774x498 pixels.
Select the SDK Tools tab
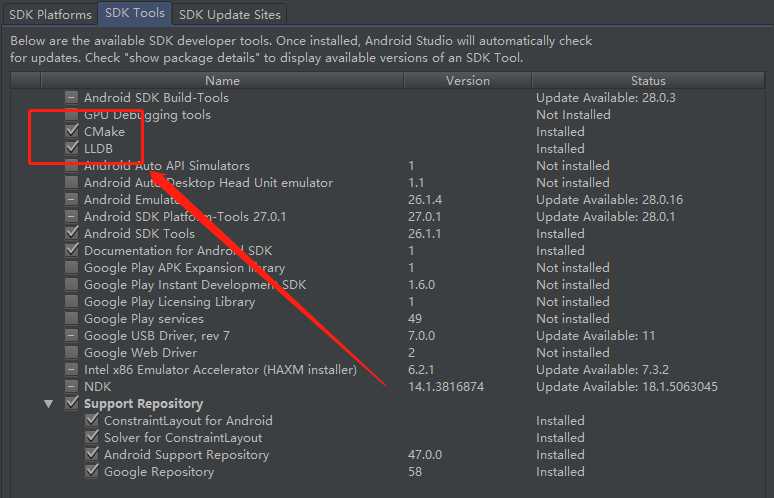point(135,13)
